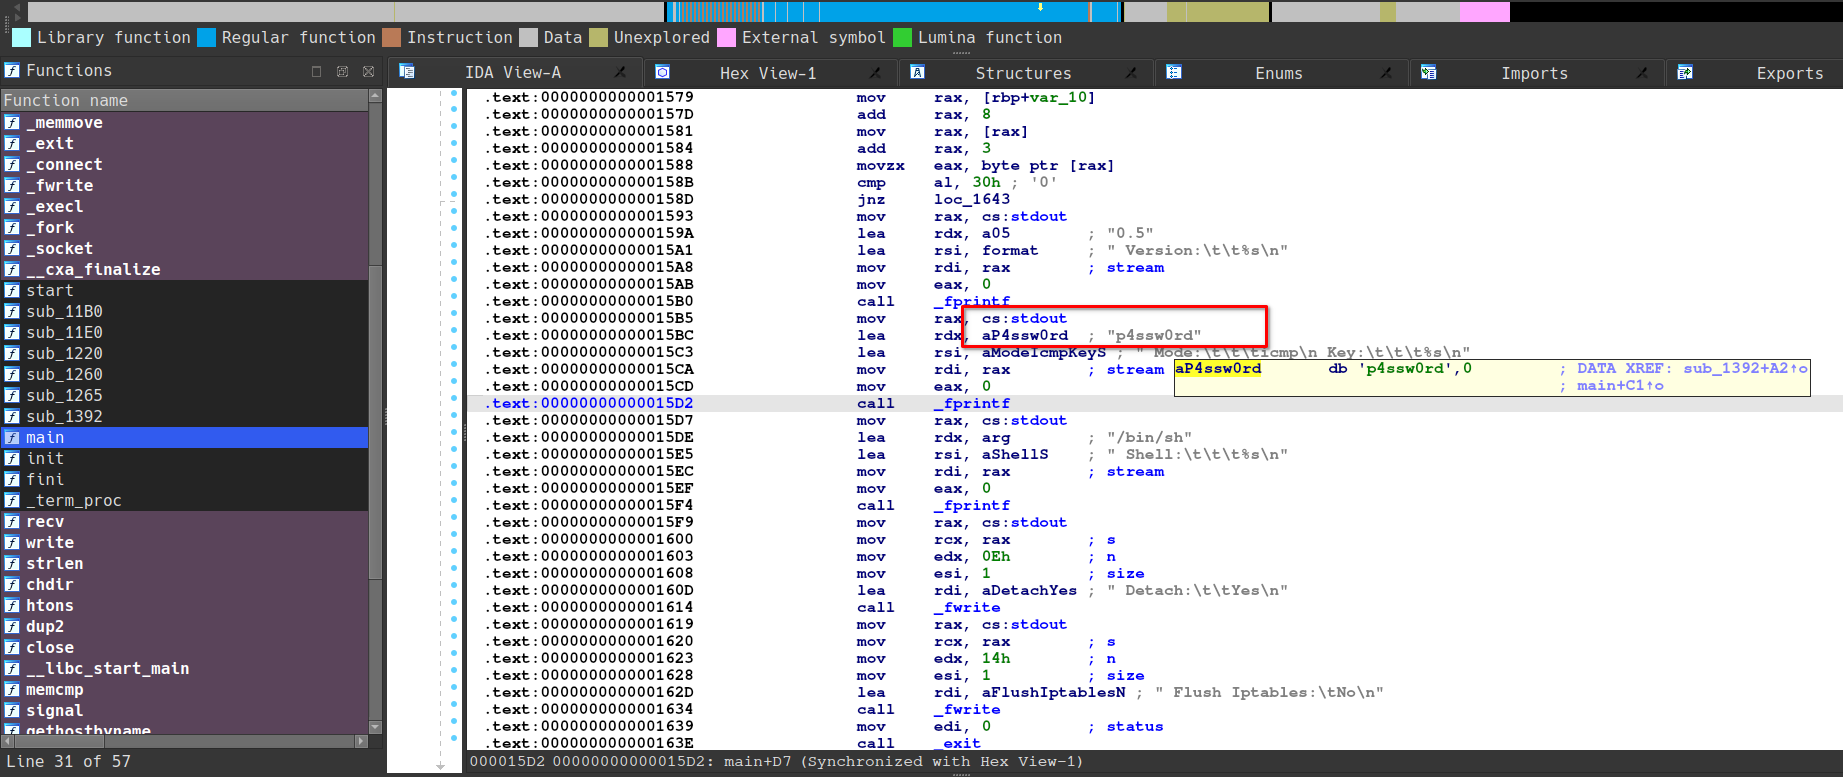Select sub_1392 in the Functions list
Image resolution: width=1843 pixels, height=777 pixels.
[184, 416]
